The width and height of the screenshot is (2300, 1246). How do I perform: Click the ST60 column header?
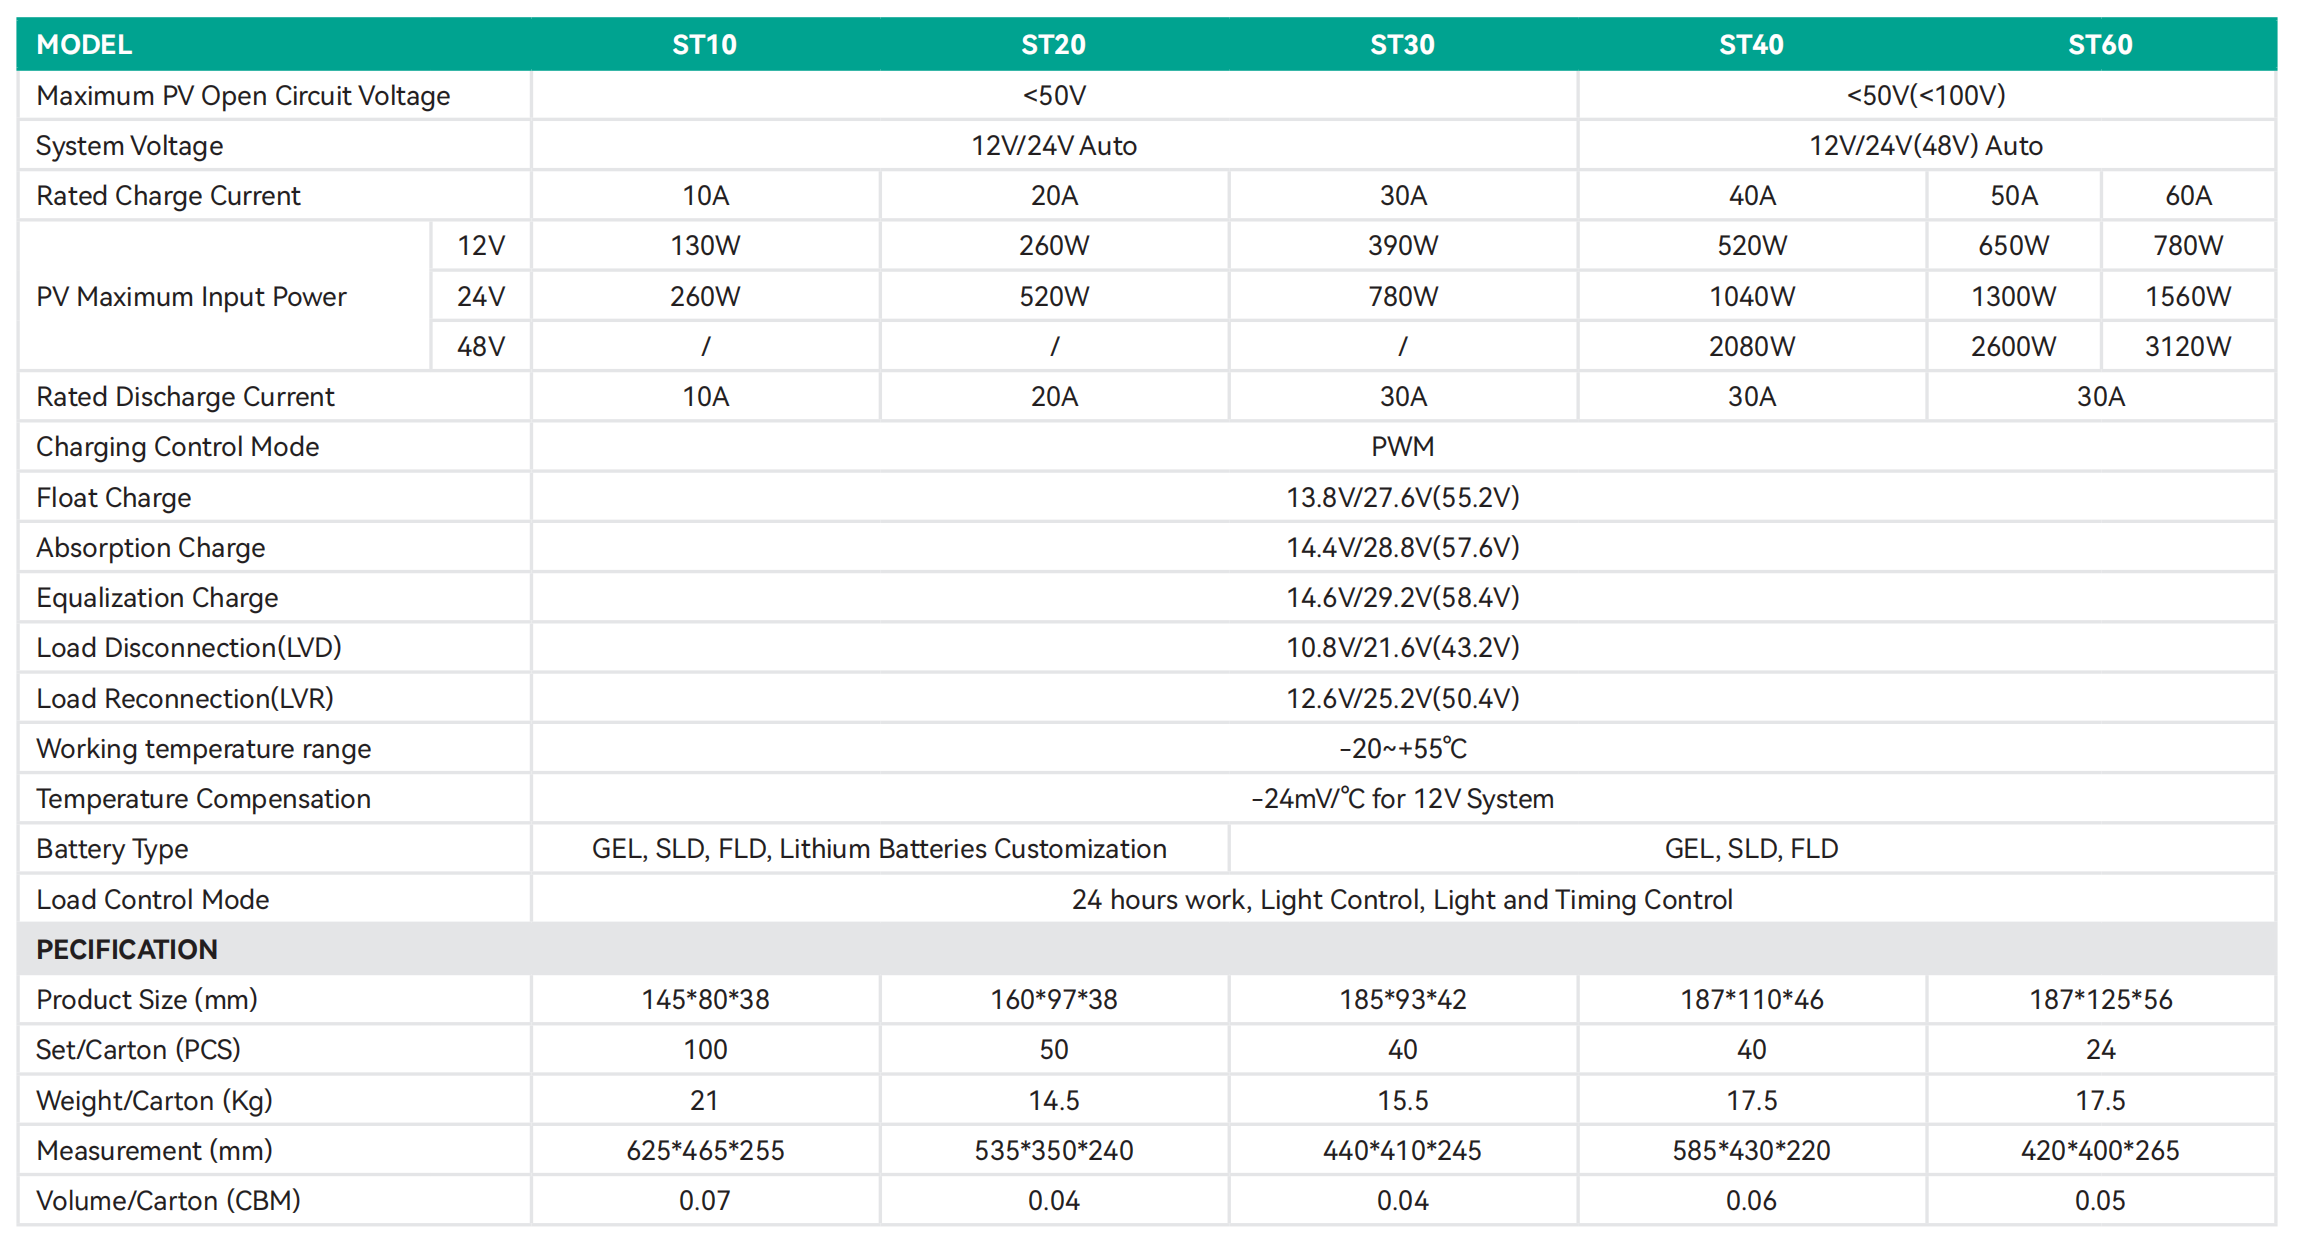(x=2100, y=45)
